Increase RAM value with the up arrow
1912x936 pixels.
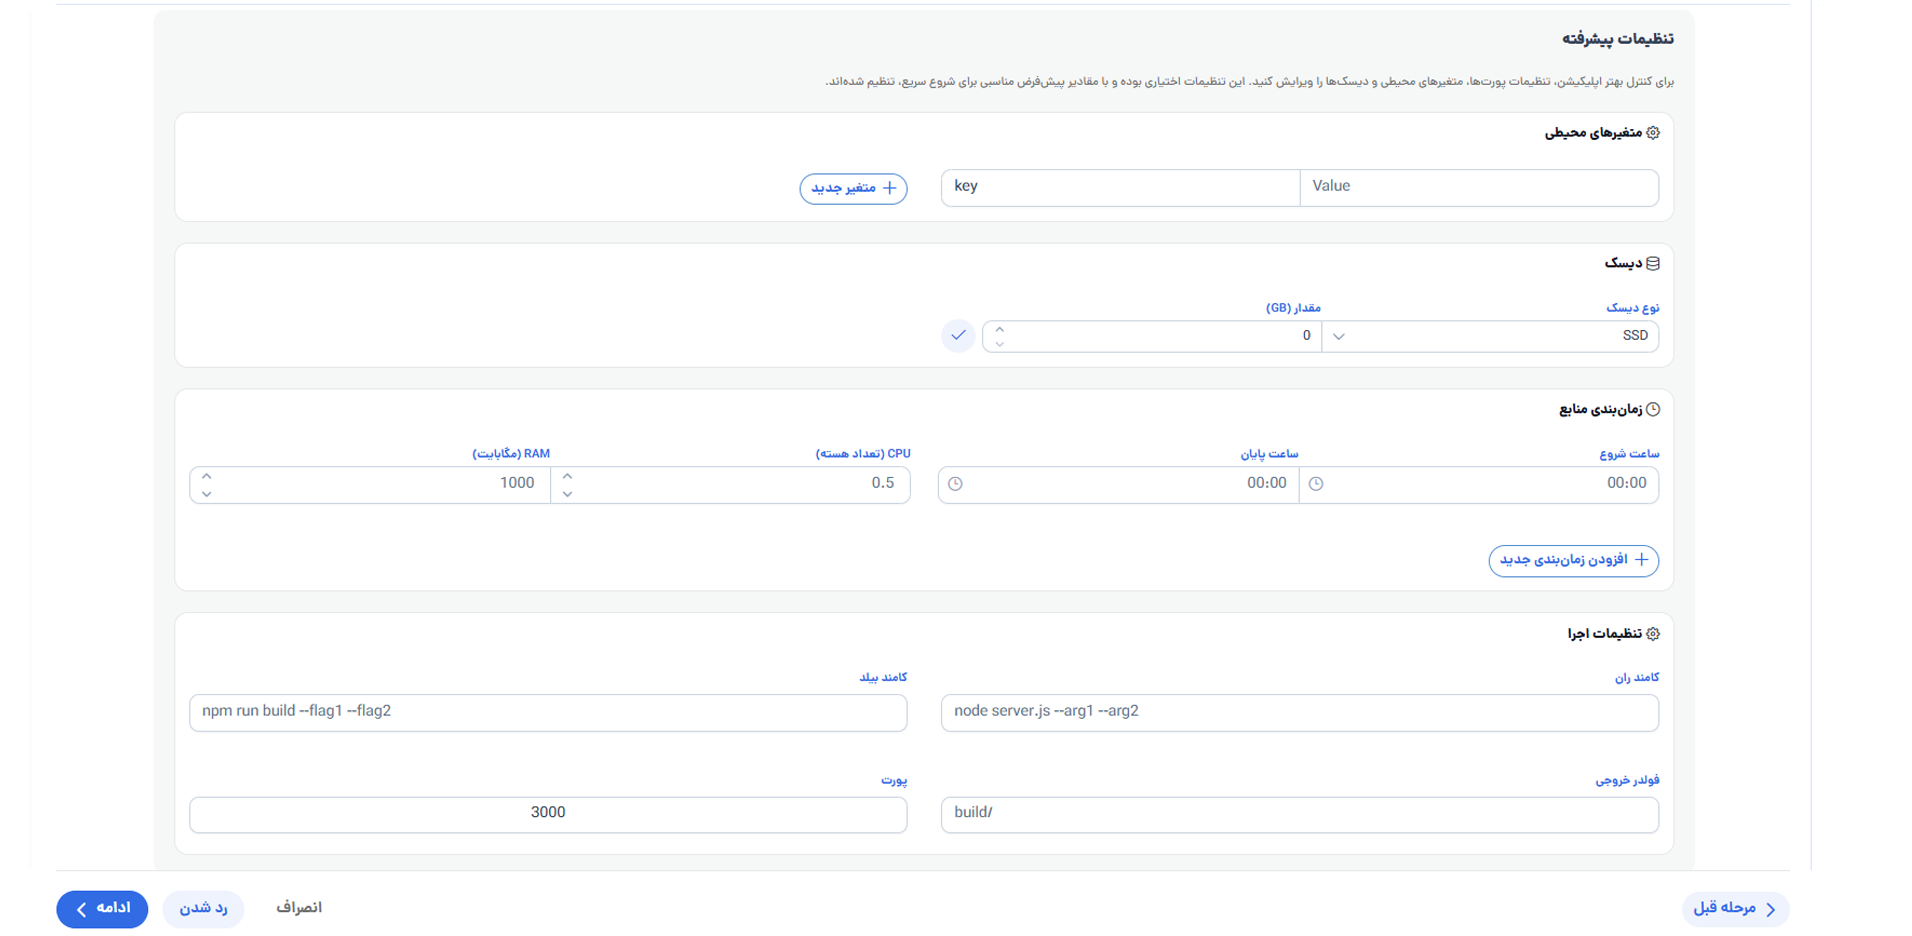tap(206, 477)
